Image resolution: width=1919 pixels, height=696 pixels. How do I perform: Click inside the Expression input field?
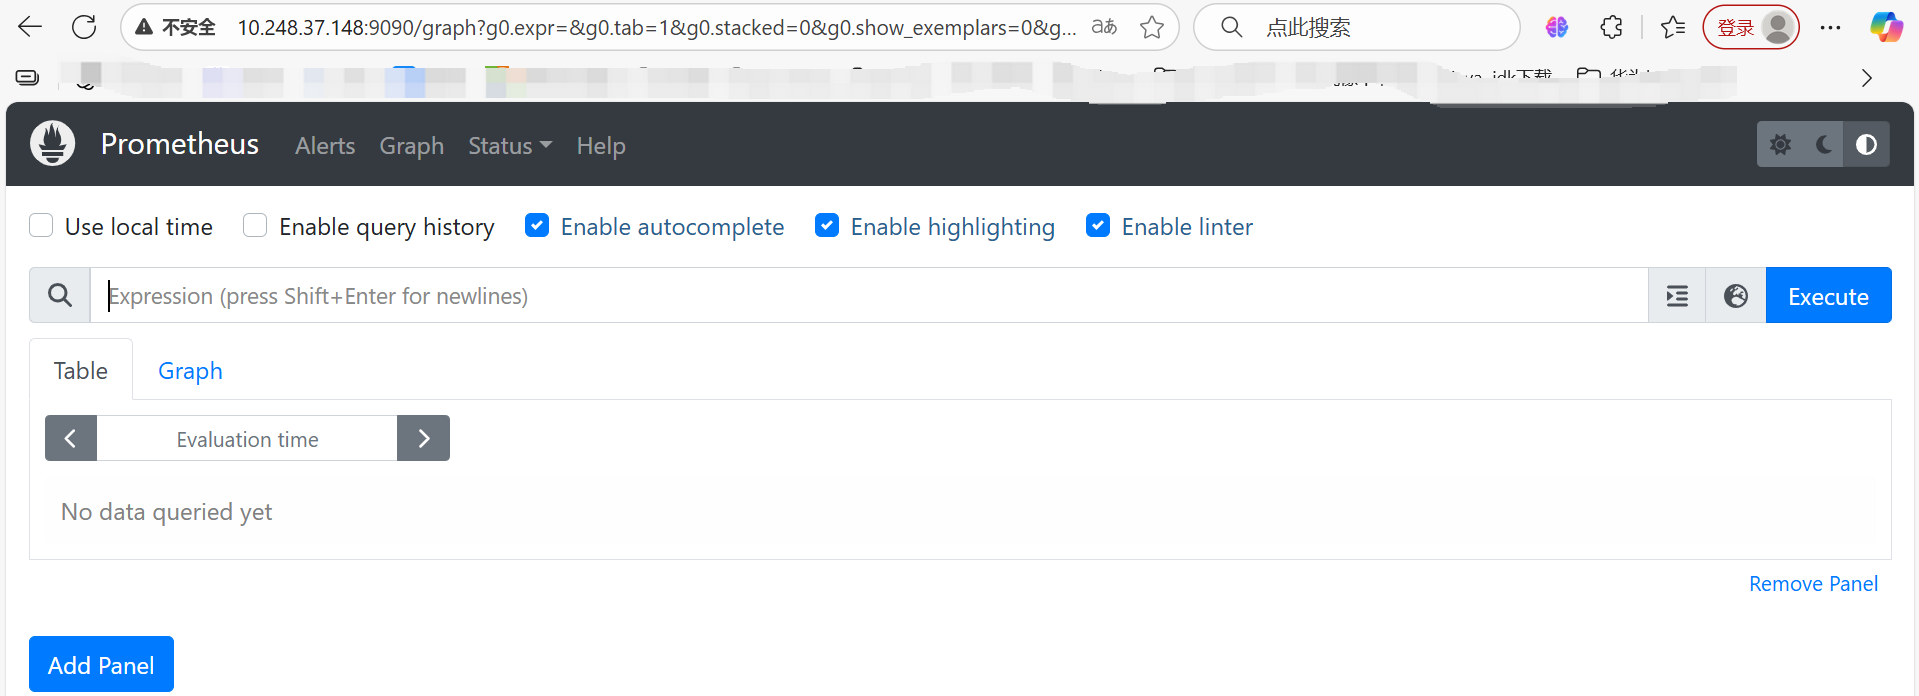pyautogui.click(x=600, y=295)
